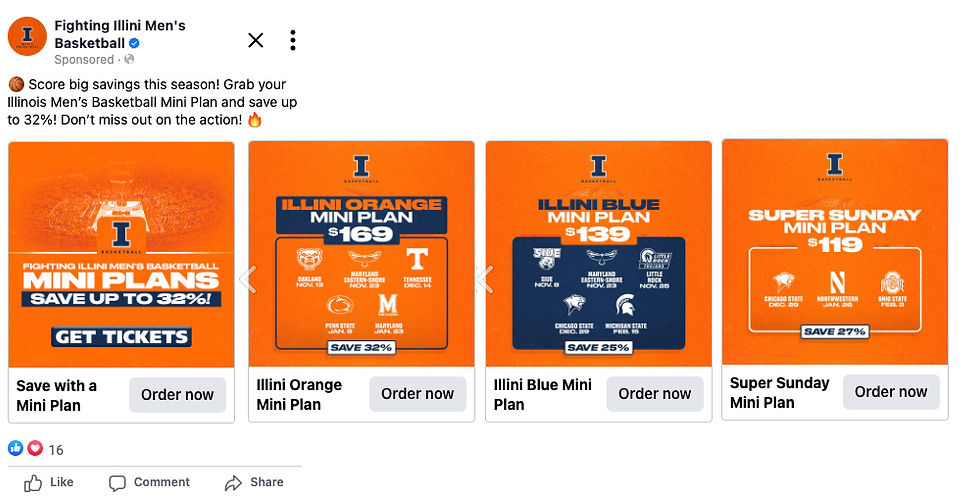Order now for Illini Blue Mini Plan
This screenshot has width=980, height=499.
tap(655, 393)
